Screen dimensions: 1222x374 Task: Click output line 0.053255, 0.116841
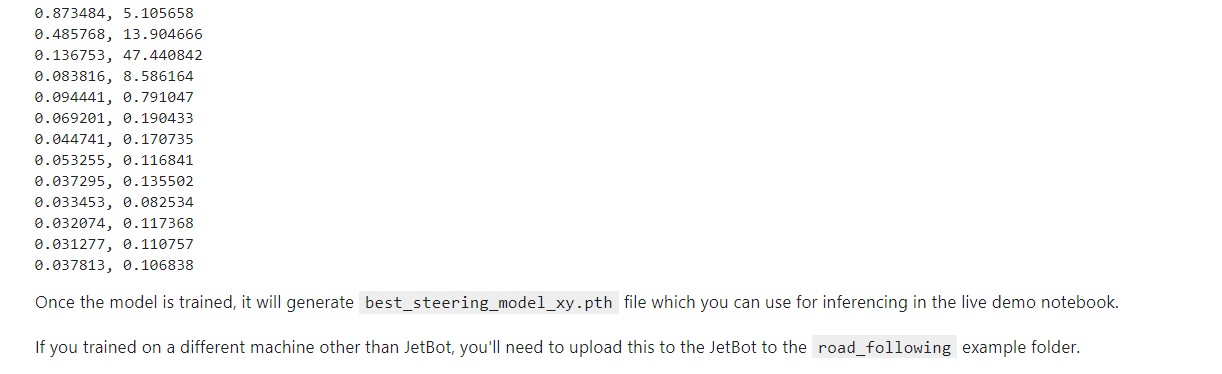click(x=114, y=161)
